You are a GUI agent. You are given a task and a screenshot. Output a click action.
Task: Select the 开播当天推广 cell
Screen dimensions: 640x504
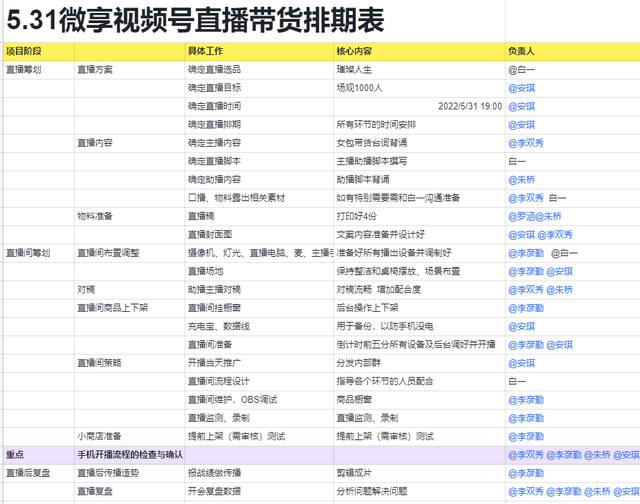[259, 363]
